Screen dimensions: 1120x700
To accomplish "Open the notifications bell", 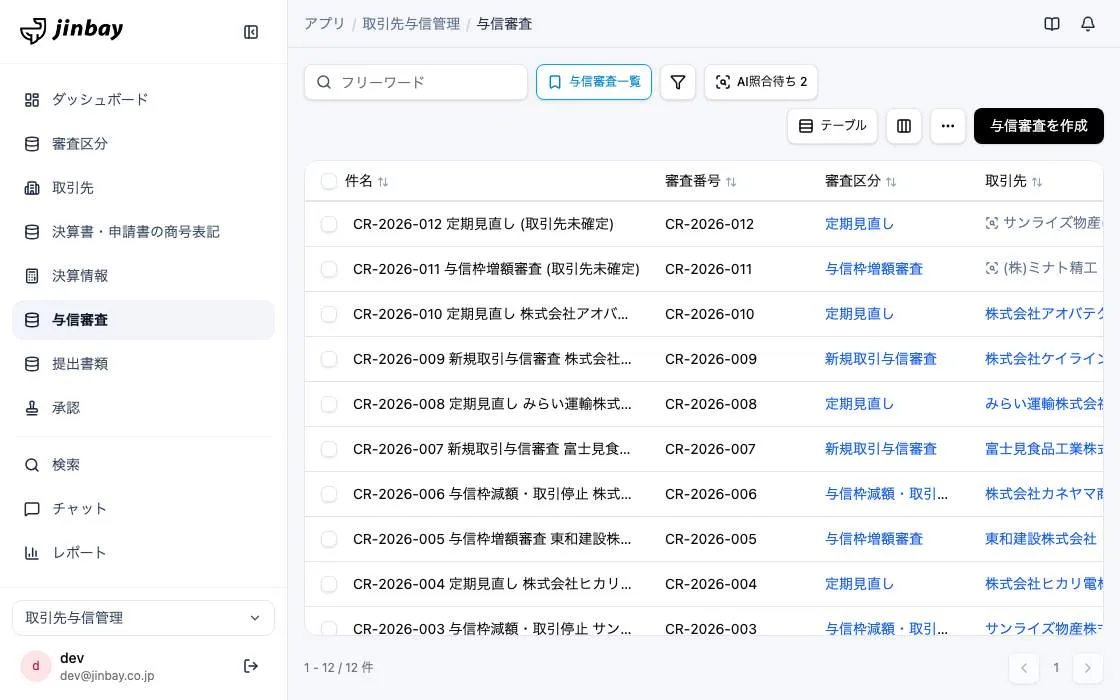I will click(1087, 24).
